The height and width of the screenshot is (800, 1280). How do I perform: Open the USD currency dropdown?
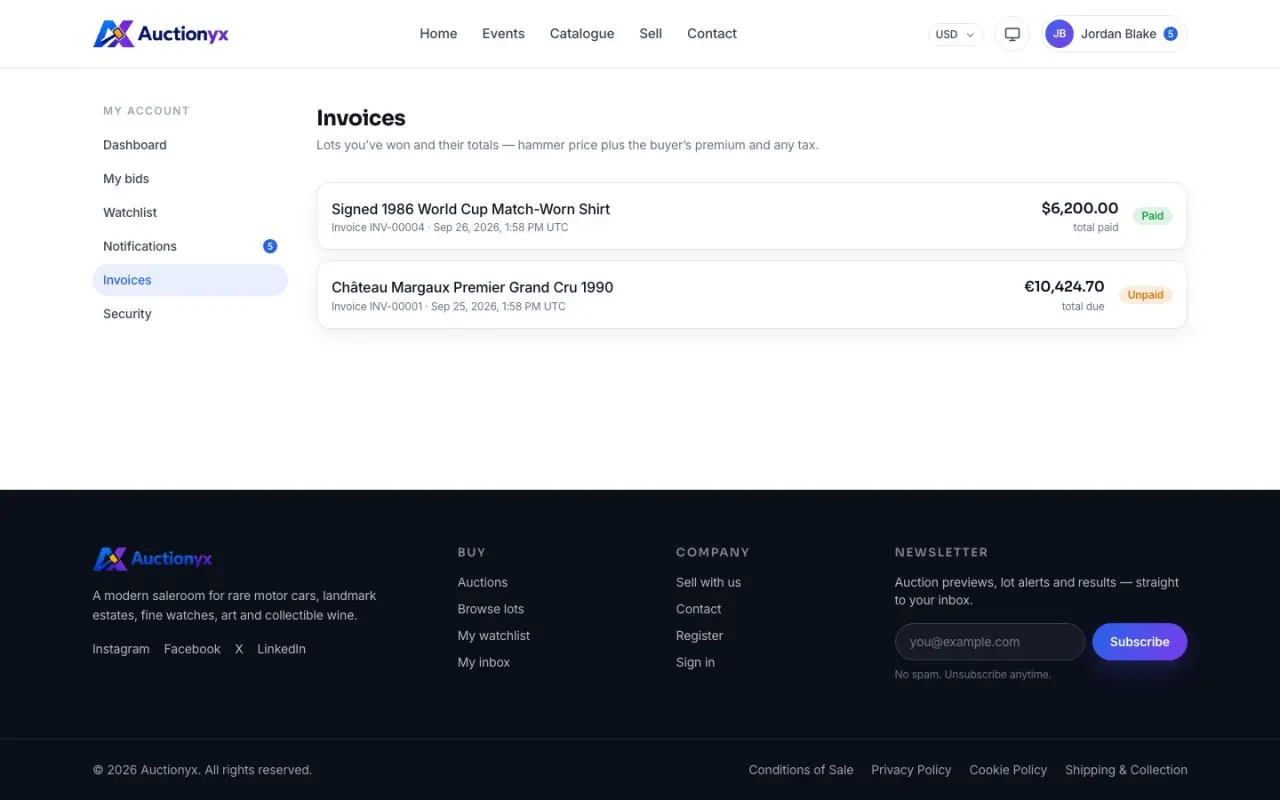tap(955, 34)
